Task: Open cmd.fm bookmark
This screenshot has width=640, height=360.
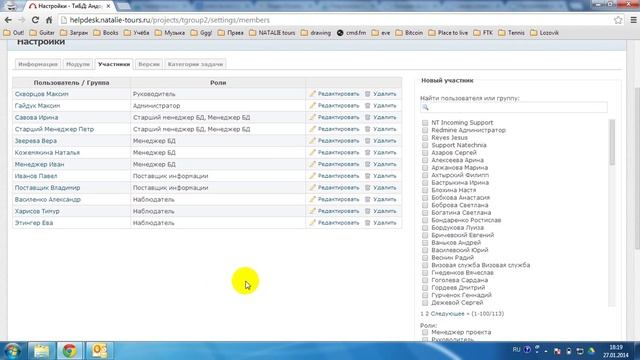Action: click(x=351, y=33)
